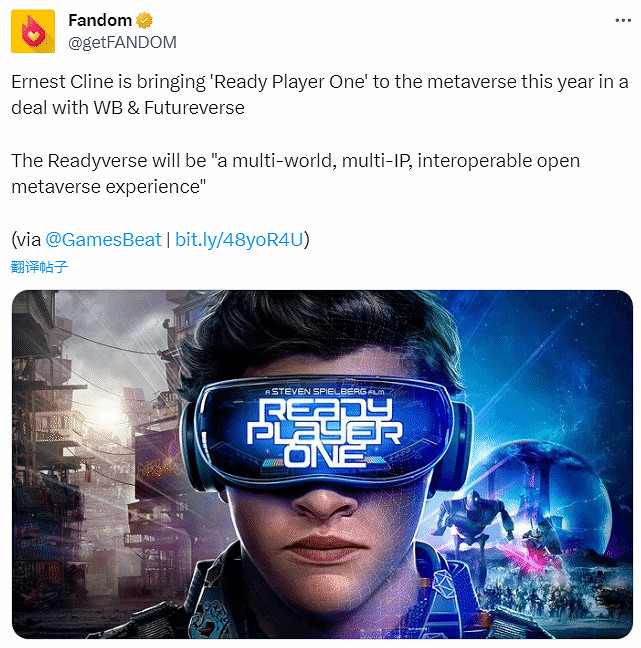
Task: Click the tweet paragraph about Ernest Cline
Action: click(x=320, y=93)
